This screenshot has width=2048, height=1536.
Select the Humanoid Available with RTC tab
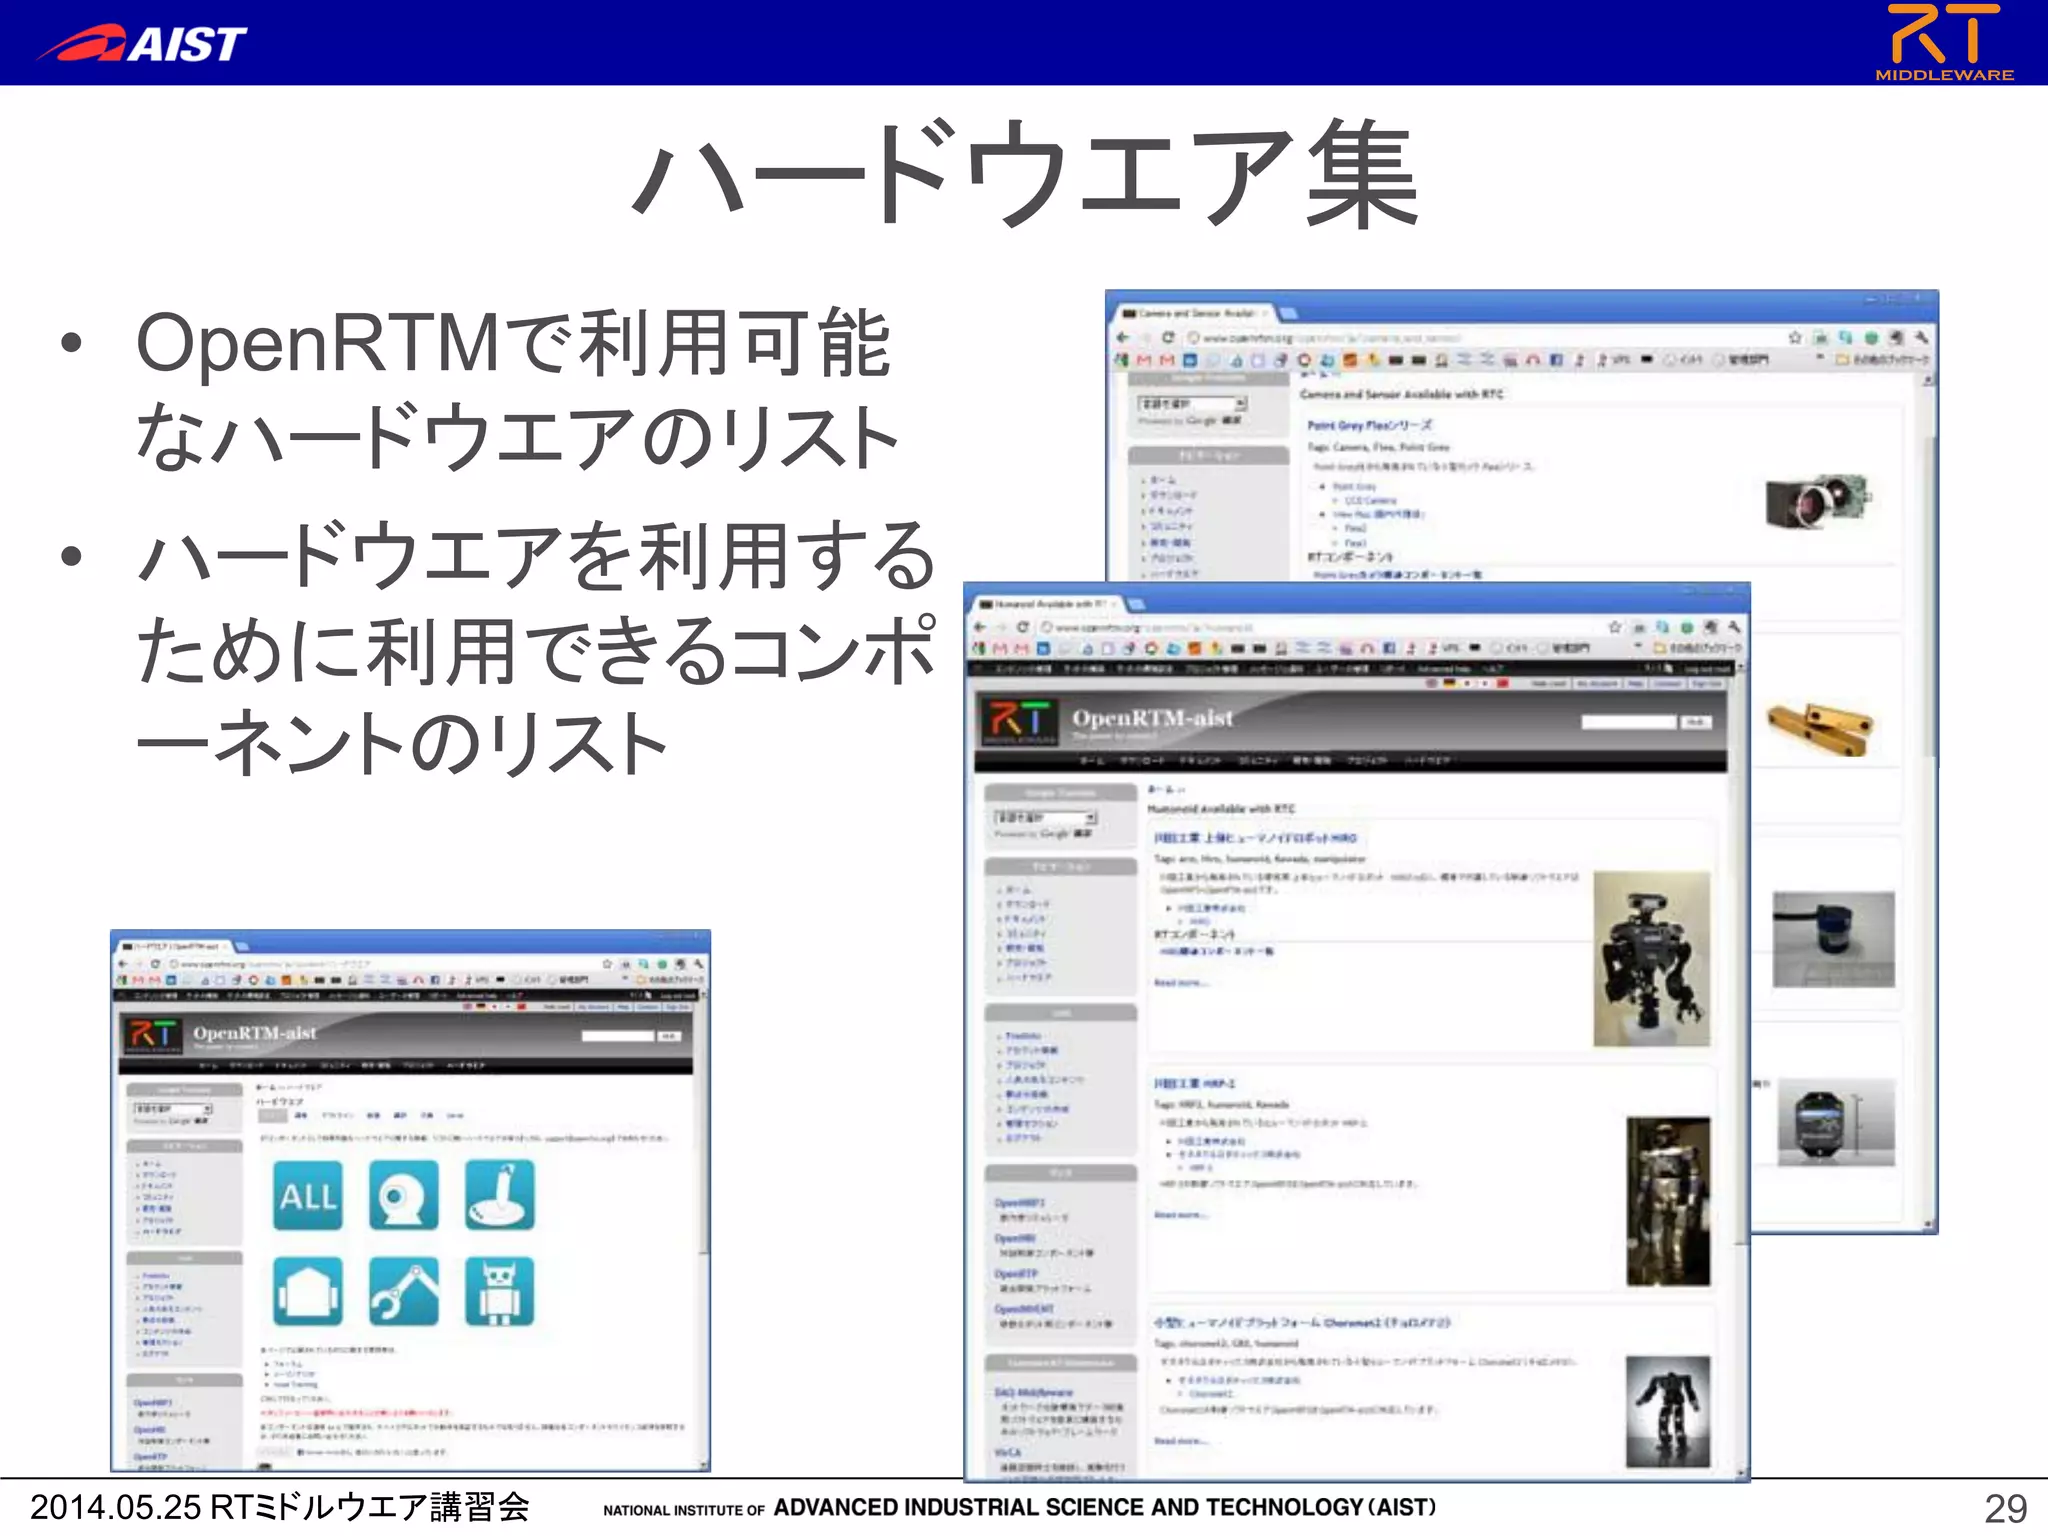click(1048, 604)
